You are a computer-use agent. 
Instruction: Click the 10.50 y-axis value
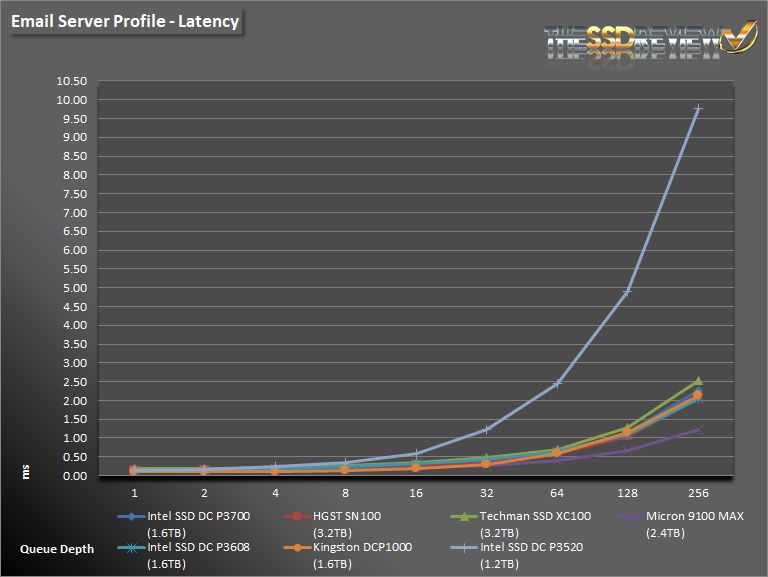point(72,81)
